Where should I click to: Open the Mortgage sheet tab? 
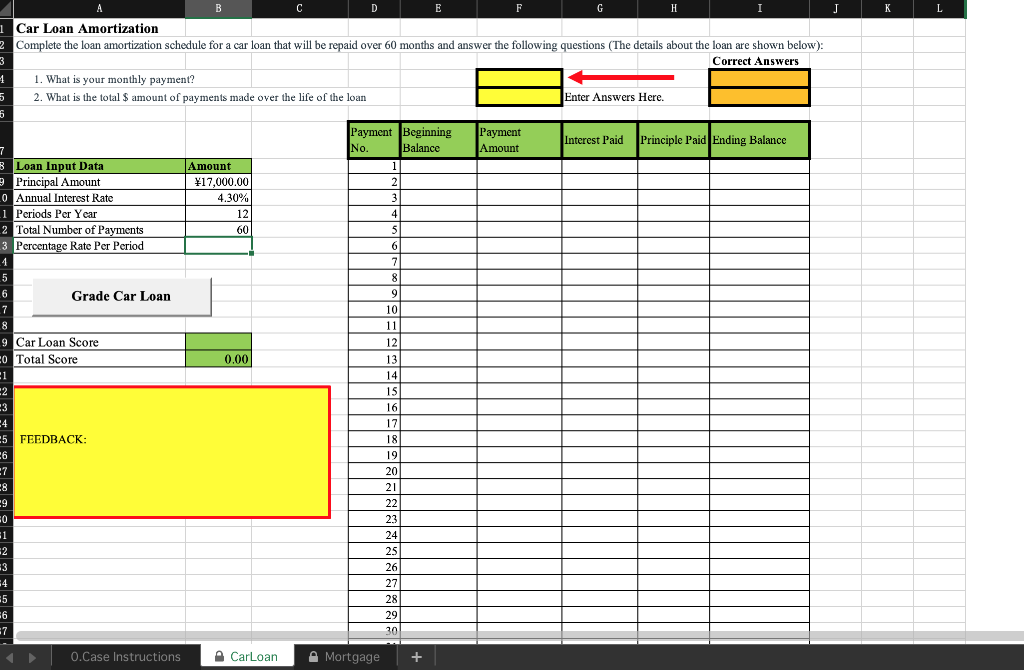coord(344,657)
